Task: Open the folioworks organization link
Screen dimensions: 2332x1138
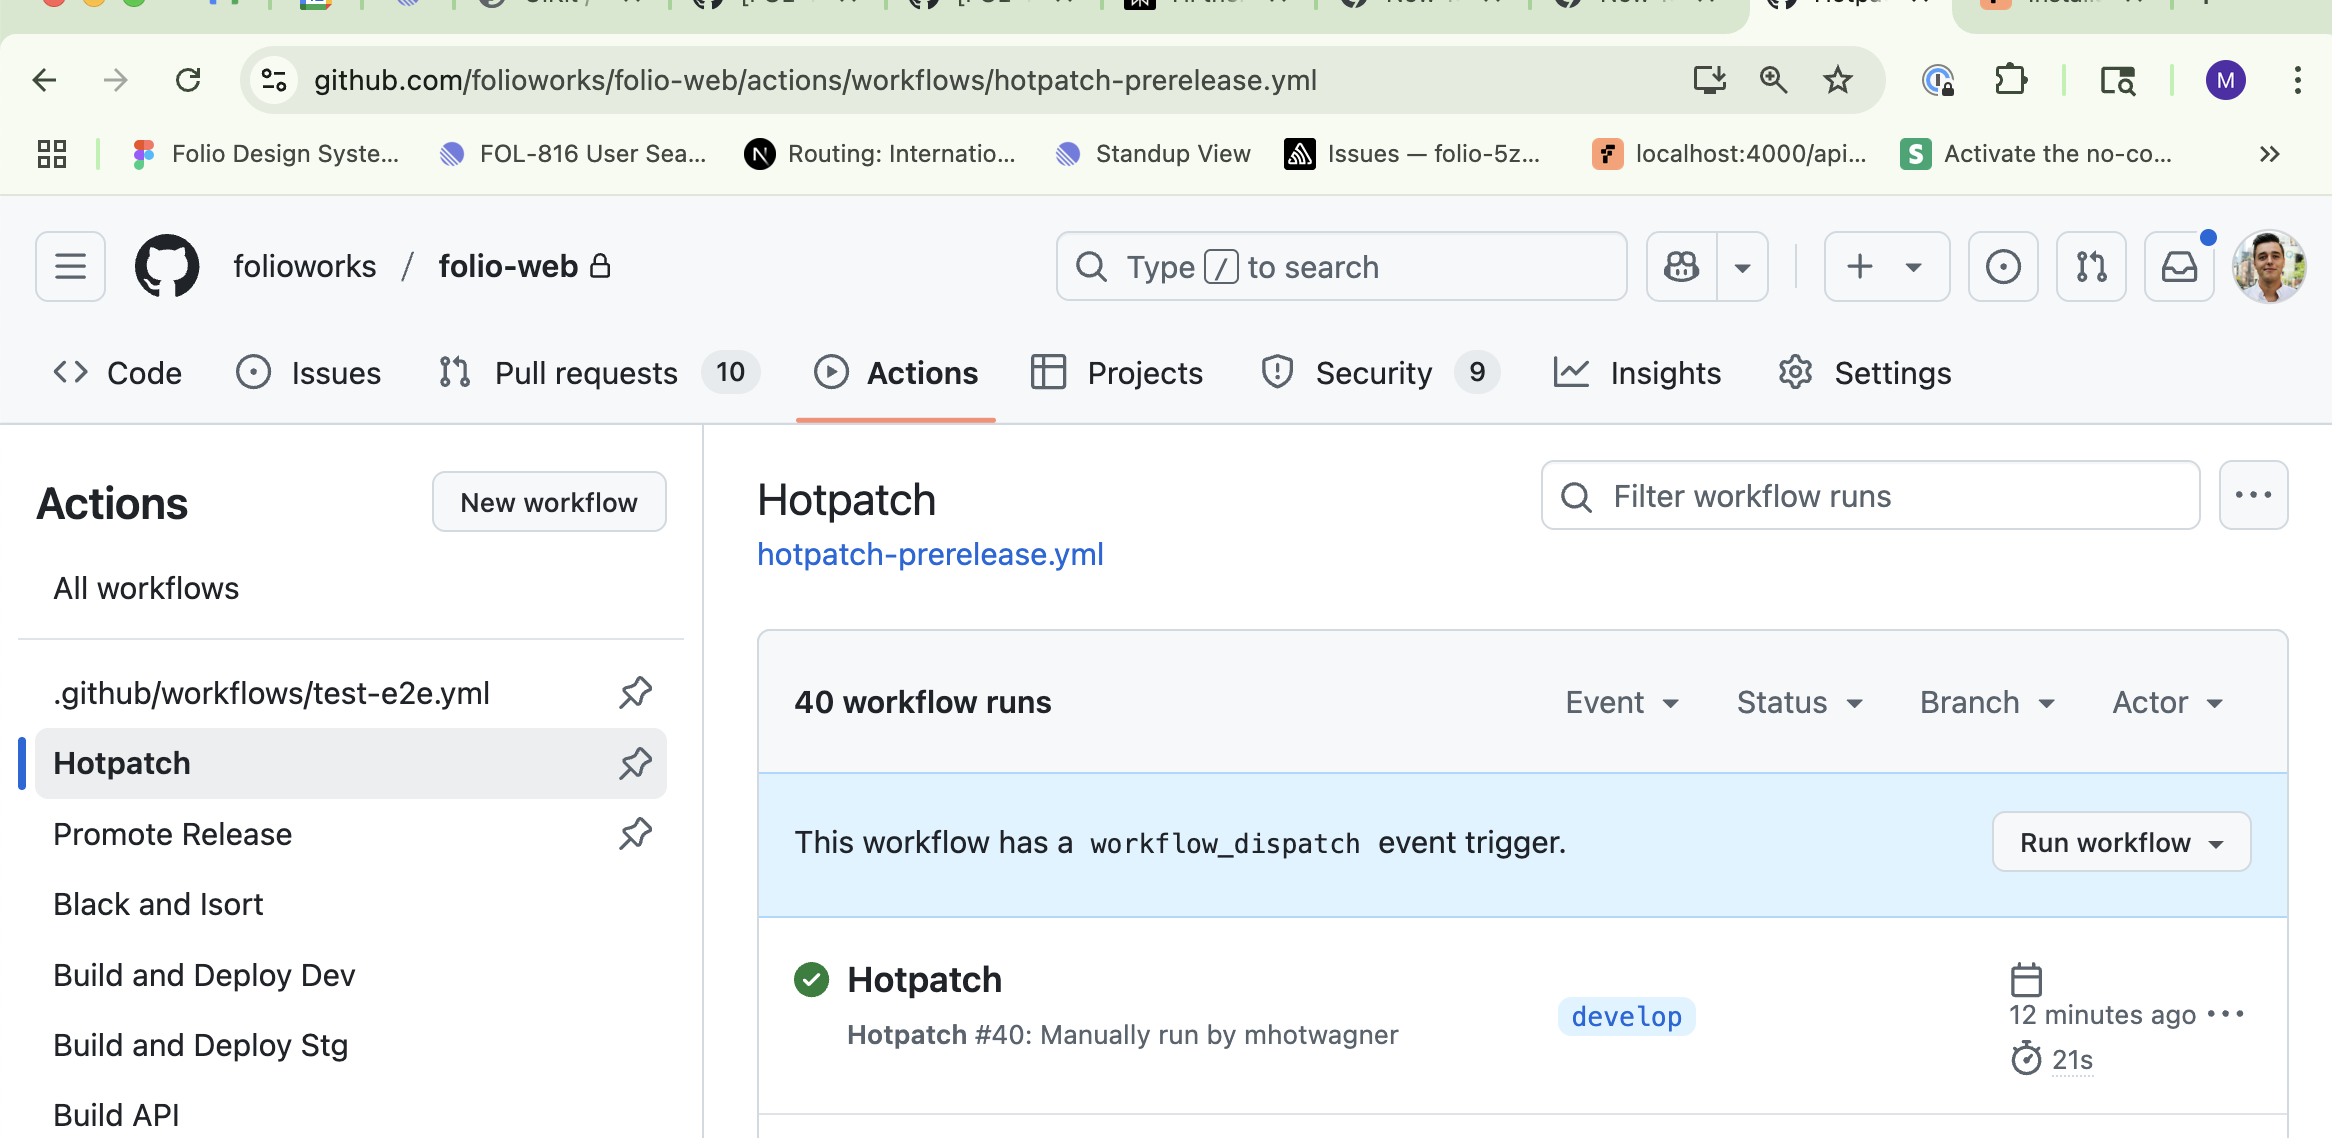Action: 305,266
